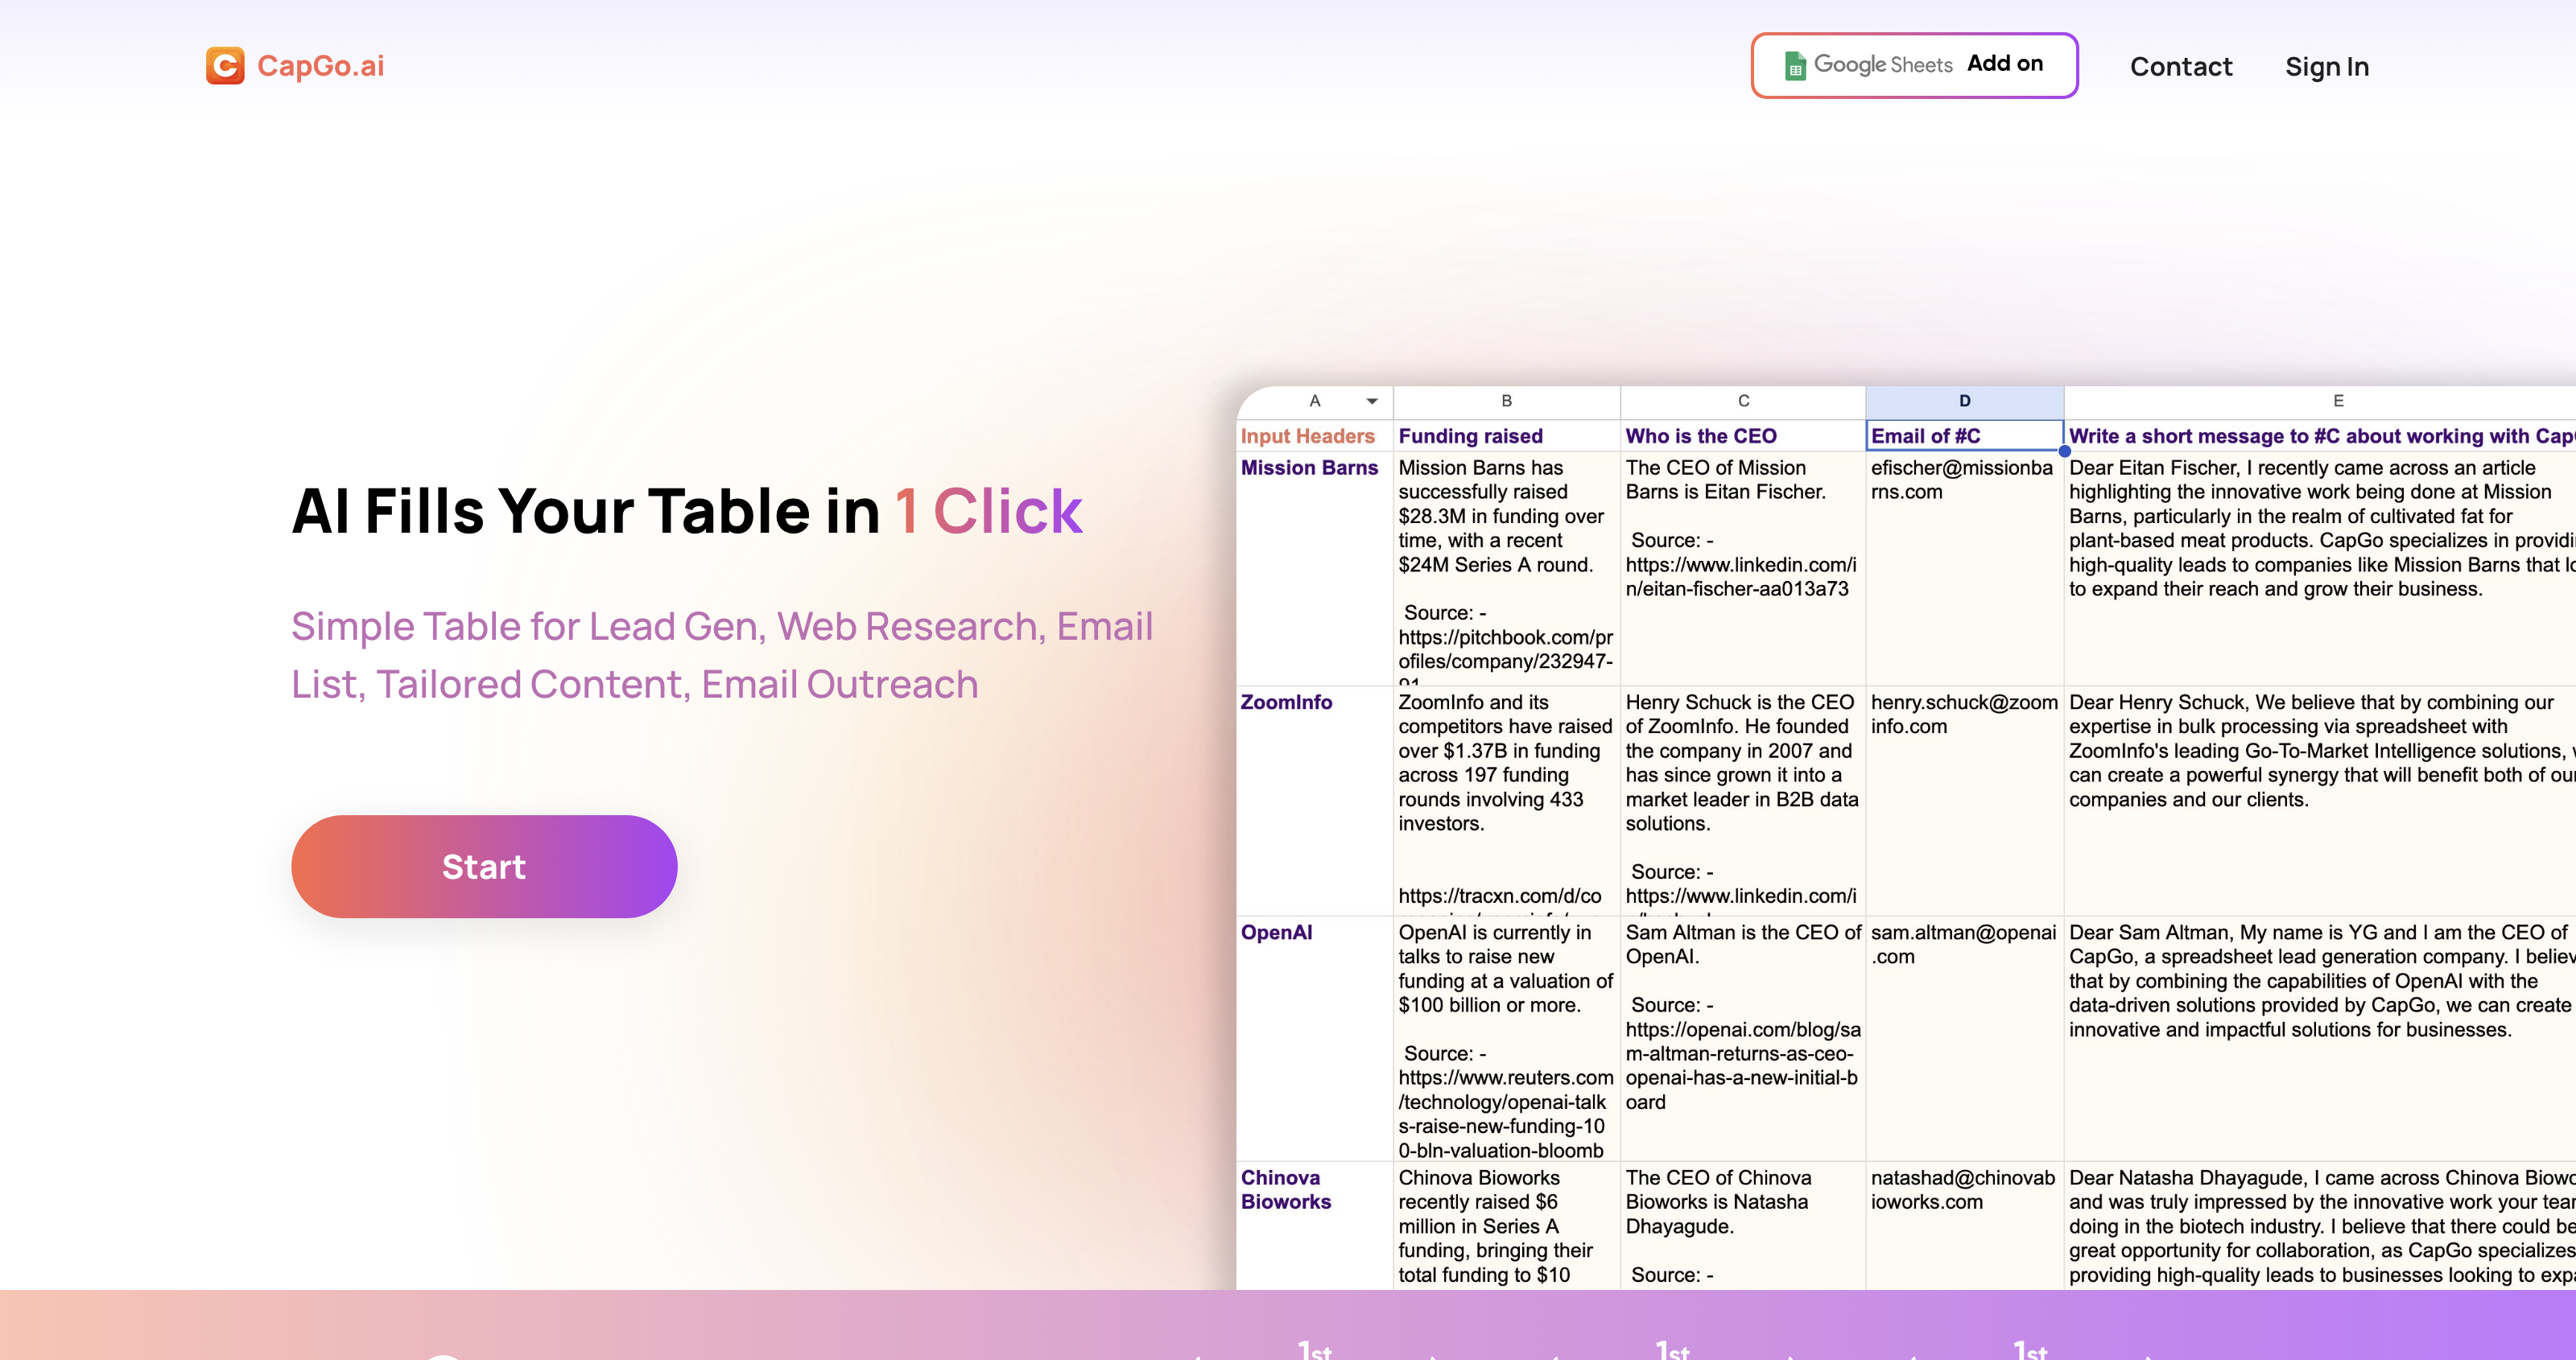Select the 'Chinova Bioworks' row label
This screenshot has height=1360, width=2576.
(x=1314, y=1225)
